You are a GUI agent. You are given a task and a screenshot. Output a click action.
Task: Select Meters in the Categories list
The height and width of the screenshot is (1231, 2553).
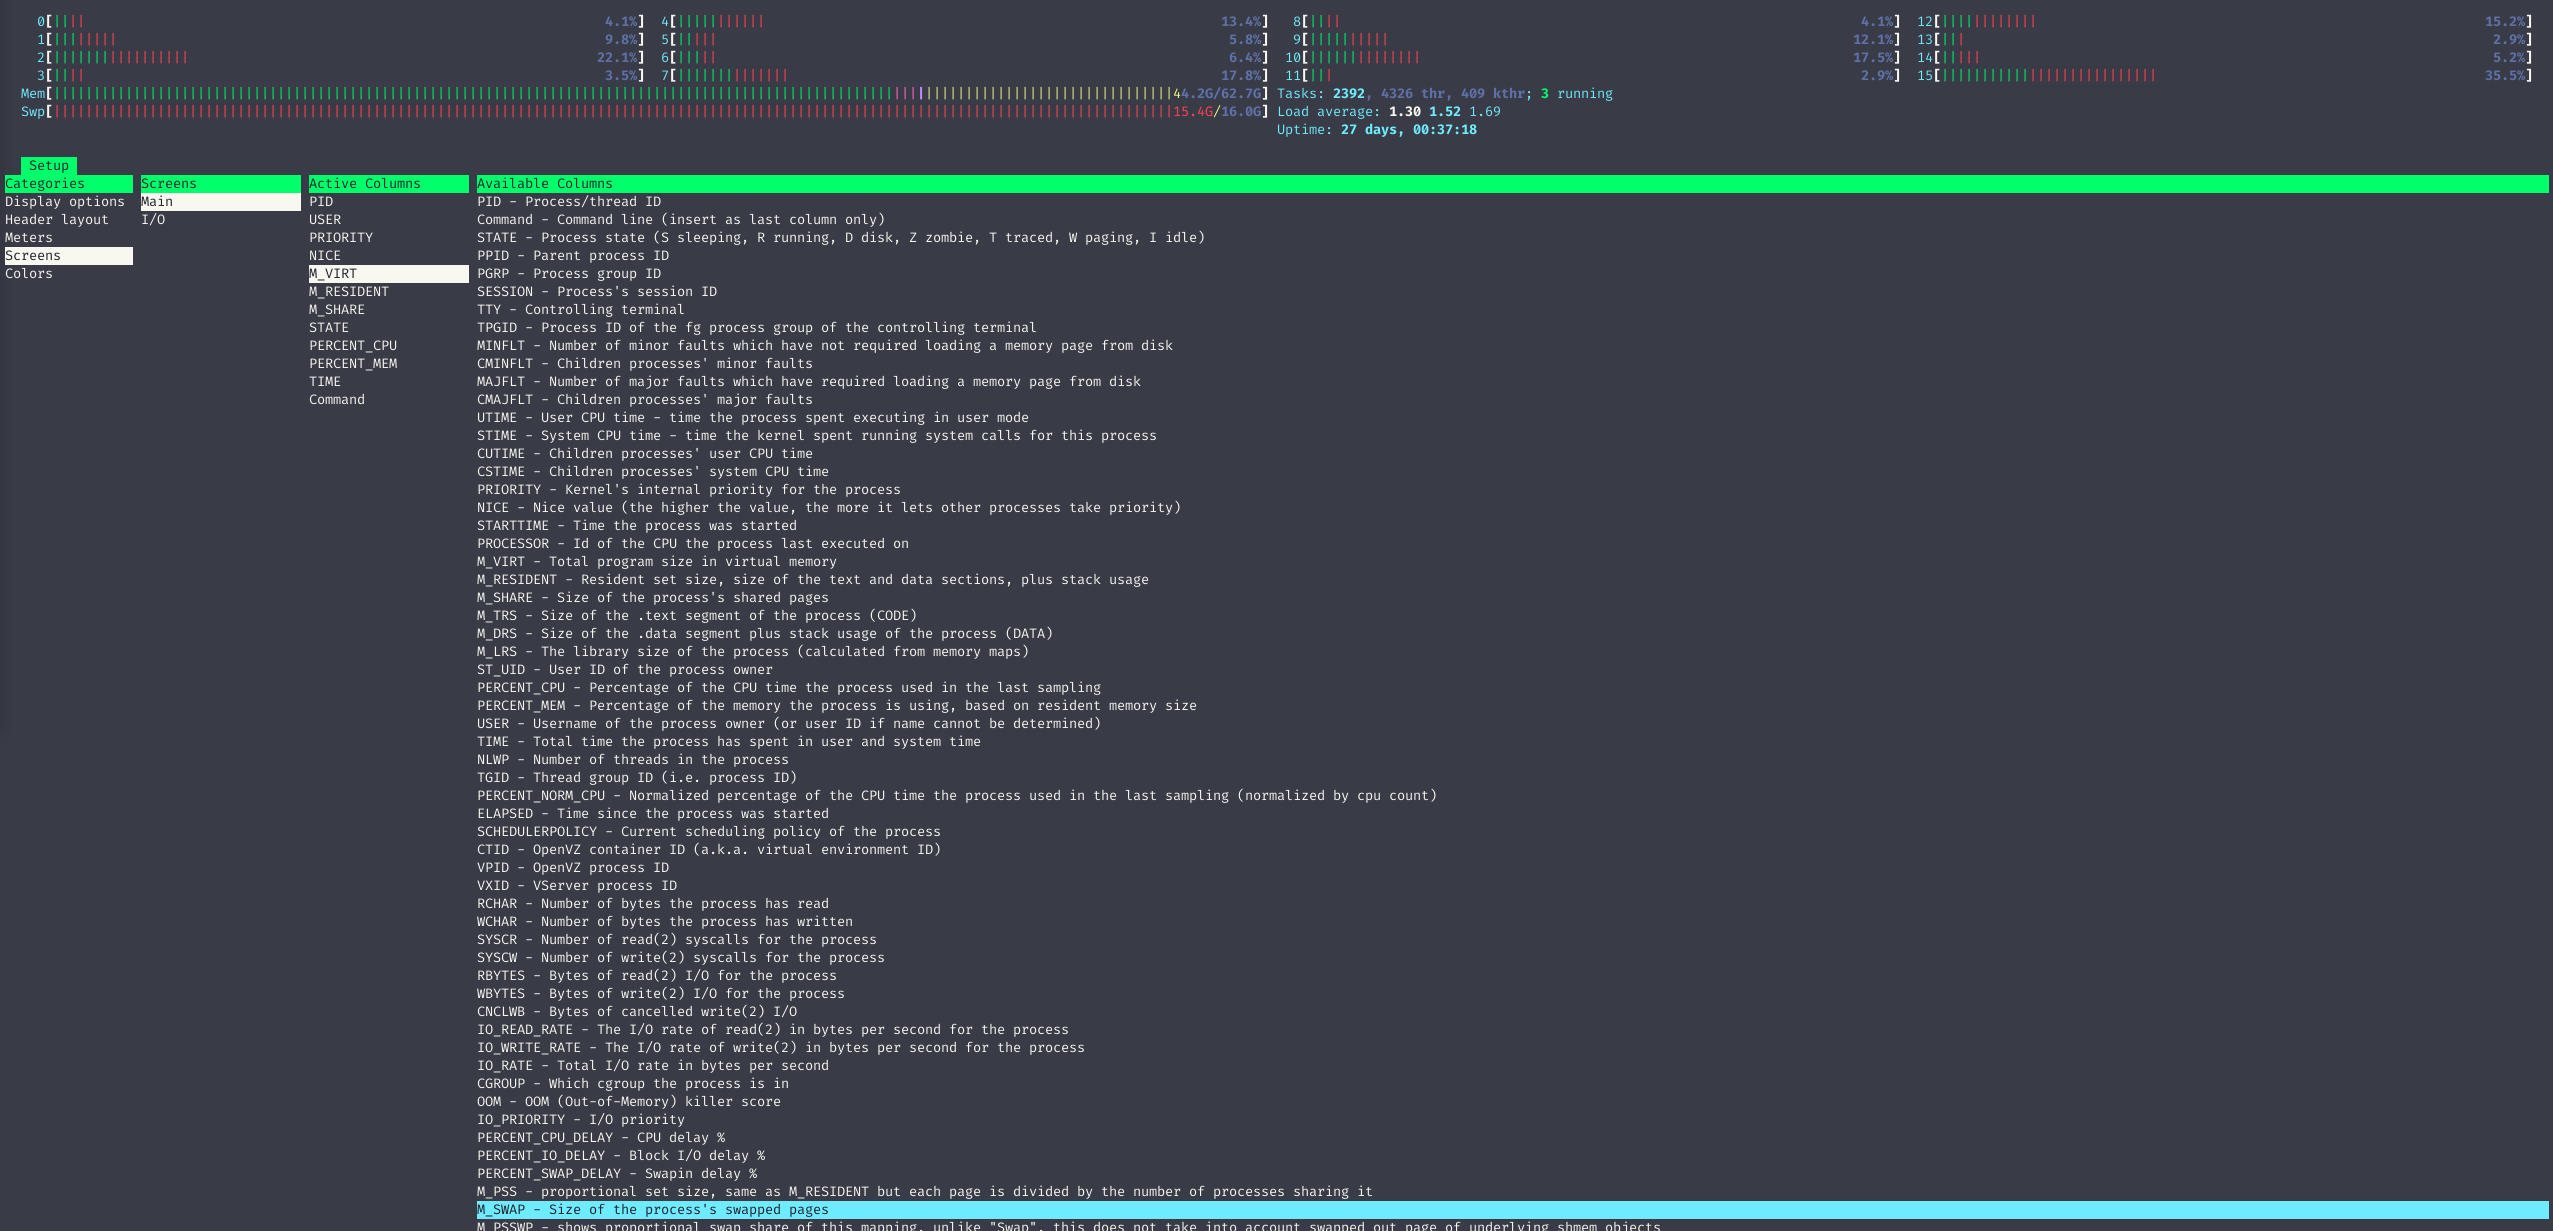pyautogui.click(x=29, y=238)
